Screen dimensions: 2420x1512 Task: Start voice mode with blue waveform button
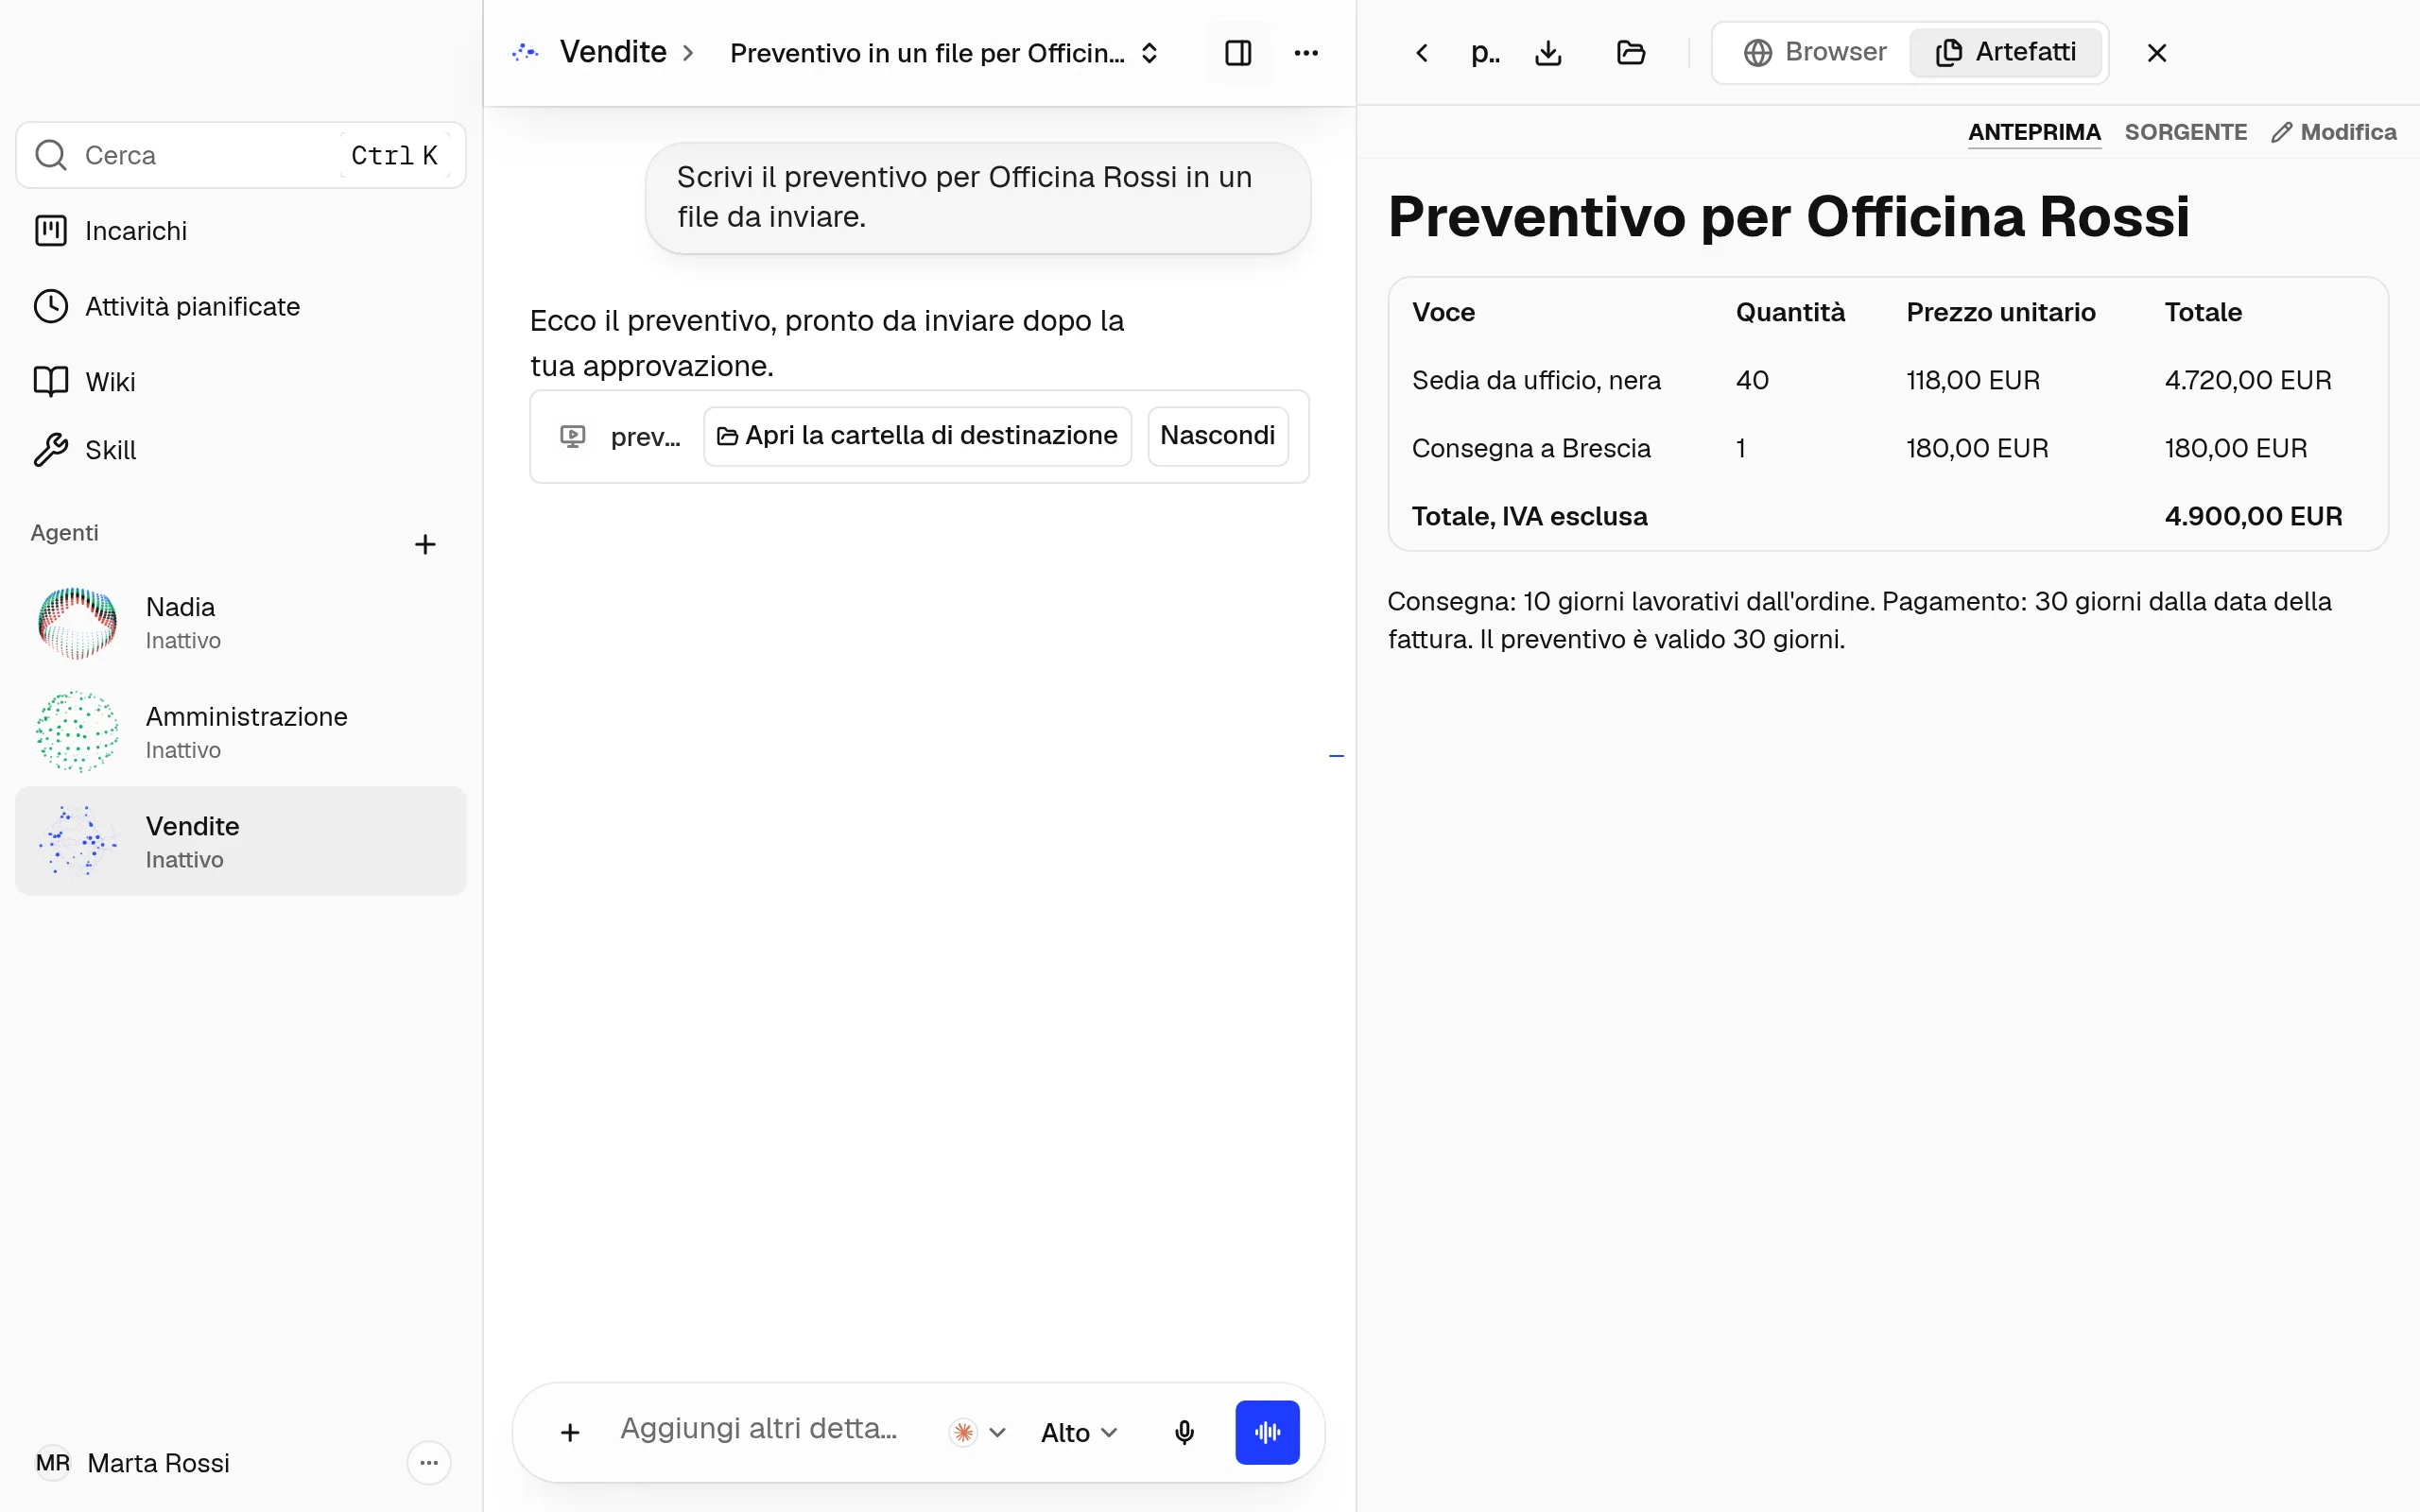1267,1432
